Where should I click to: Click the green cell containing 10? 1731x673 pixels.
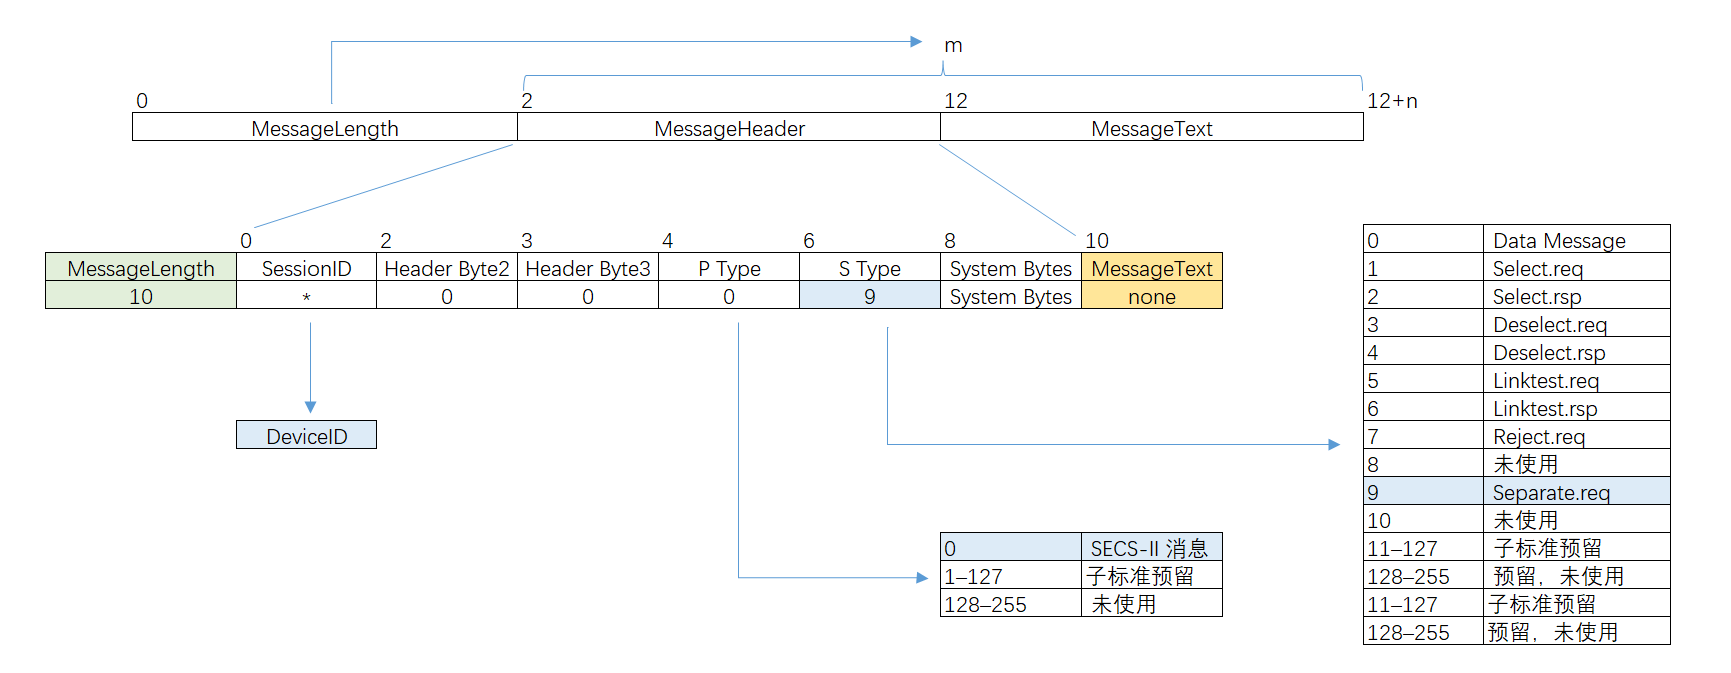pyautogui.click(x=141, y=296)
